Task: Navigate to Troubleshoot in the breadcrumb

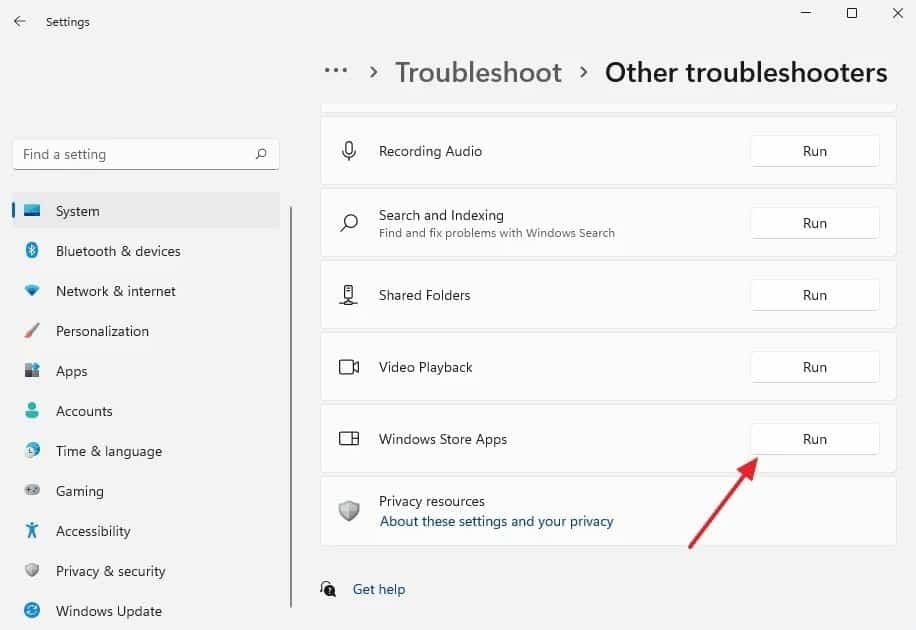Action: point(478,72)
